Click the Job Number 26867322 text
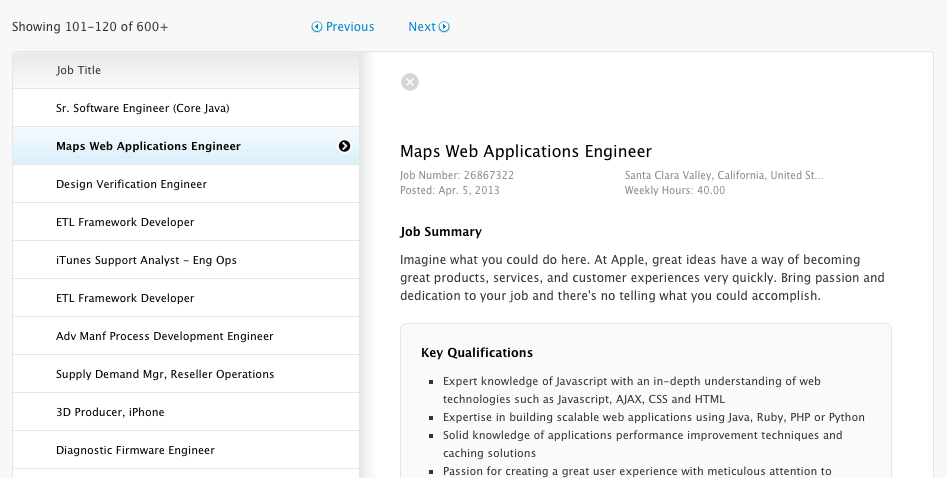This screenshot has height=478, width=947. point(457,175)
